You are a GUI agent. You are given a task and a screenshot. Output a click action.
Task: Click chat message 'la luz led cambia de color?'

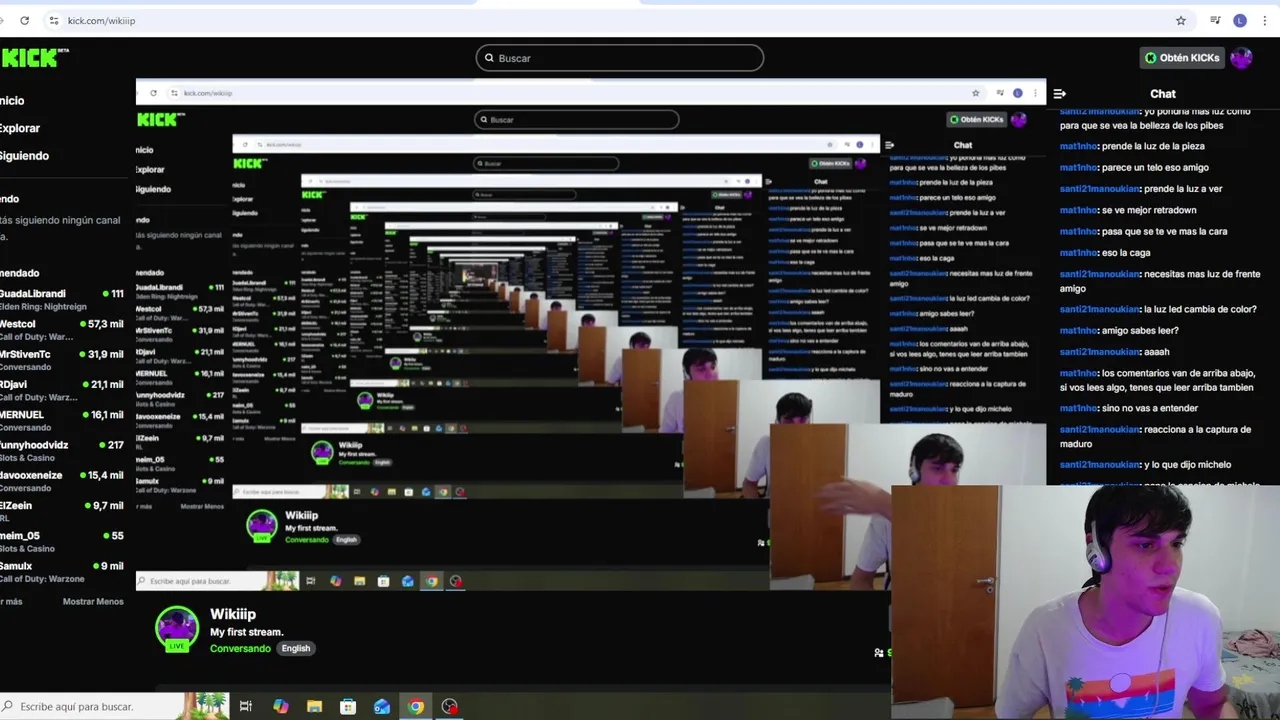click(x=1200, y=309)
